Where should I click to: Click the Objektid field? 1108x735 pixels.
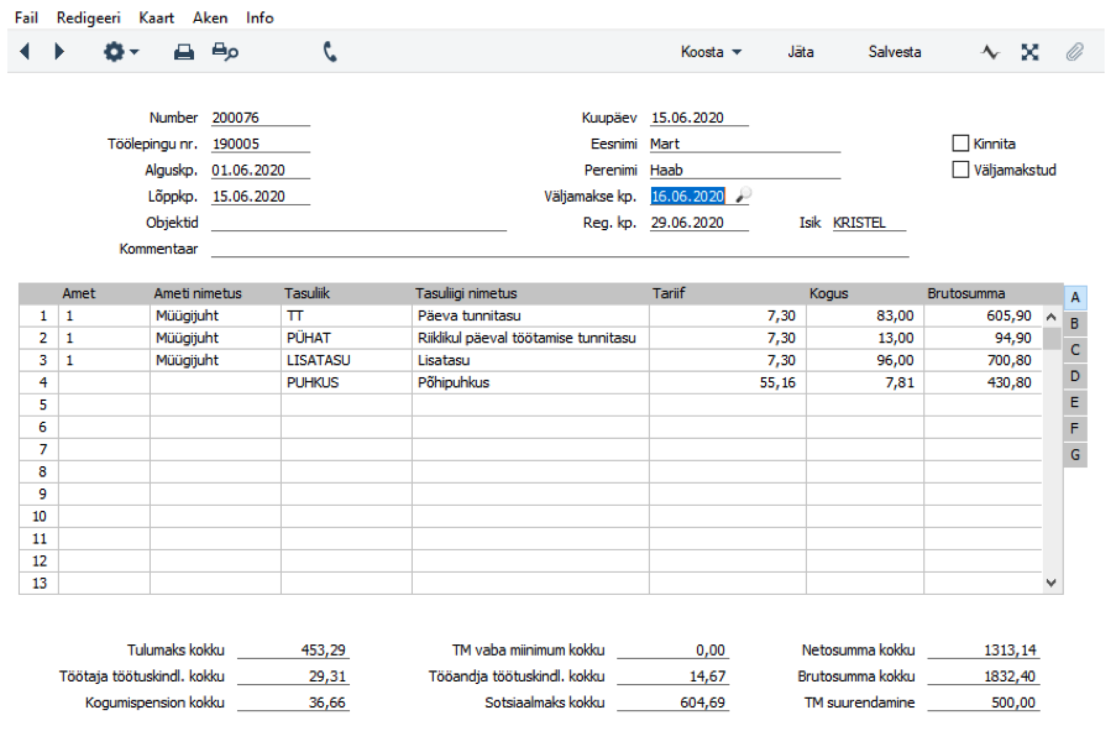(358, 223)
